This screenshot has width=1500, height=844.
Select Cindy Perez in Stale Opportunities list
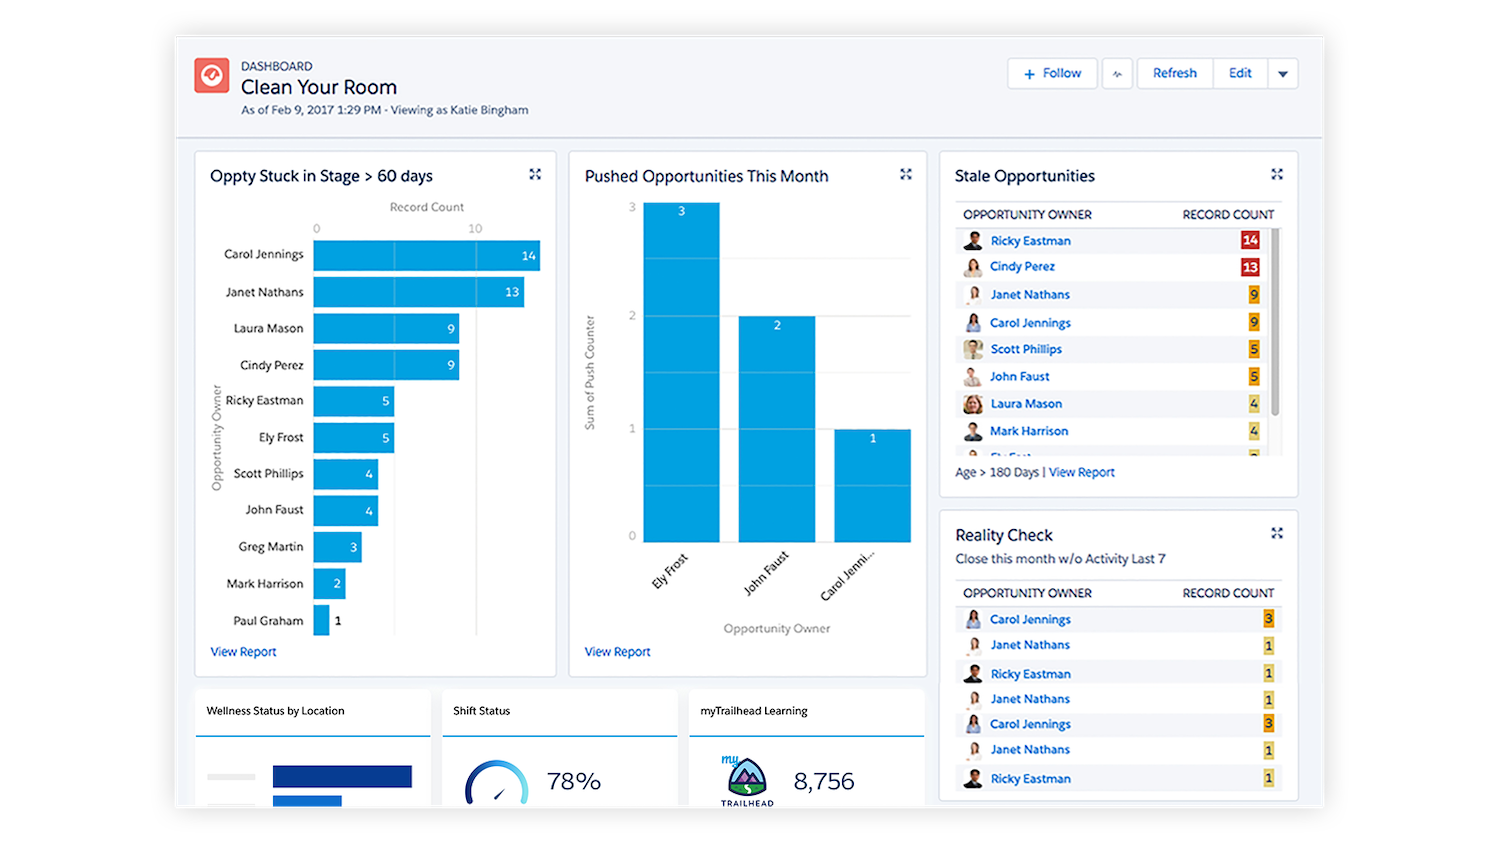[x=1021, y=266]
